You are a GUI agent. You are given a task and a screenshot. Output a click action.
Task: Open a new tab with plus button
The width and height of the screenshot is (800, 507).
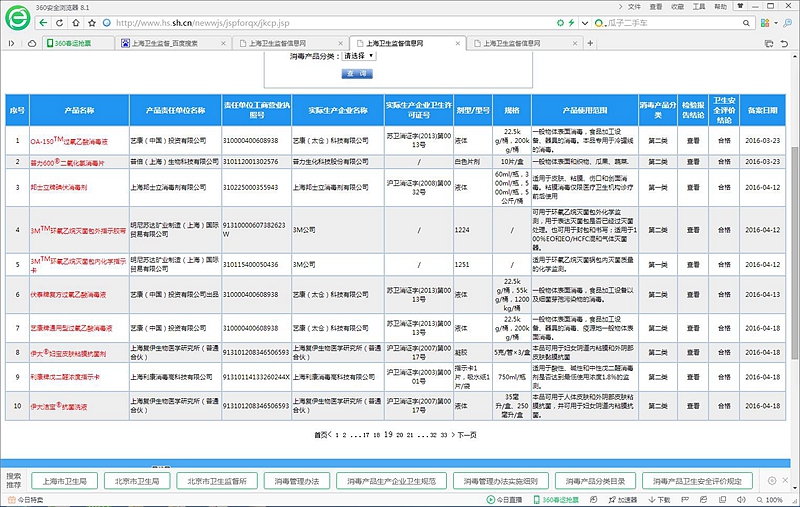click(590, 43)
